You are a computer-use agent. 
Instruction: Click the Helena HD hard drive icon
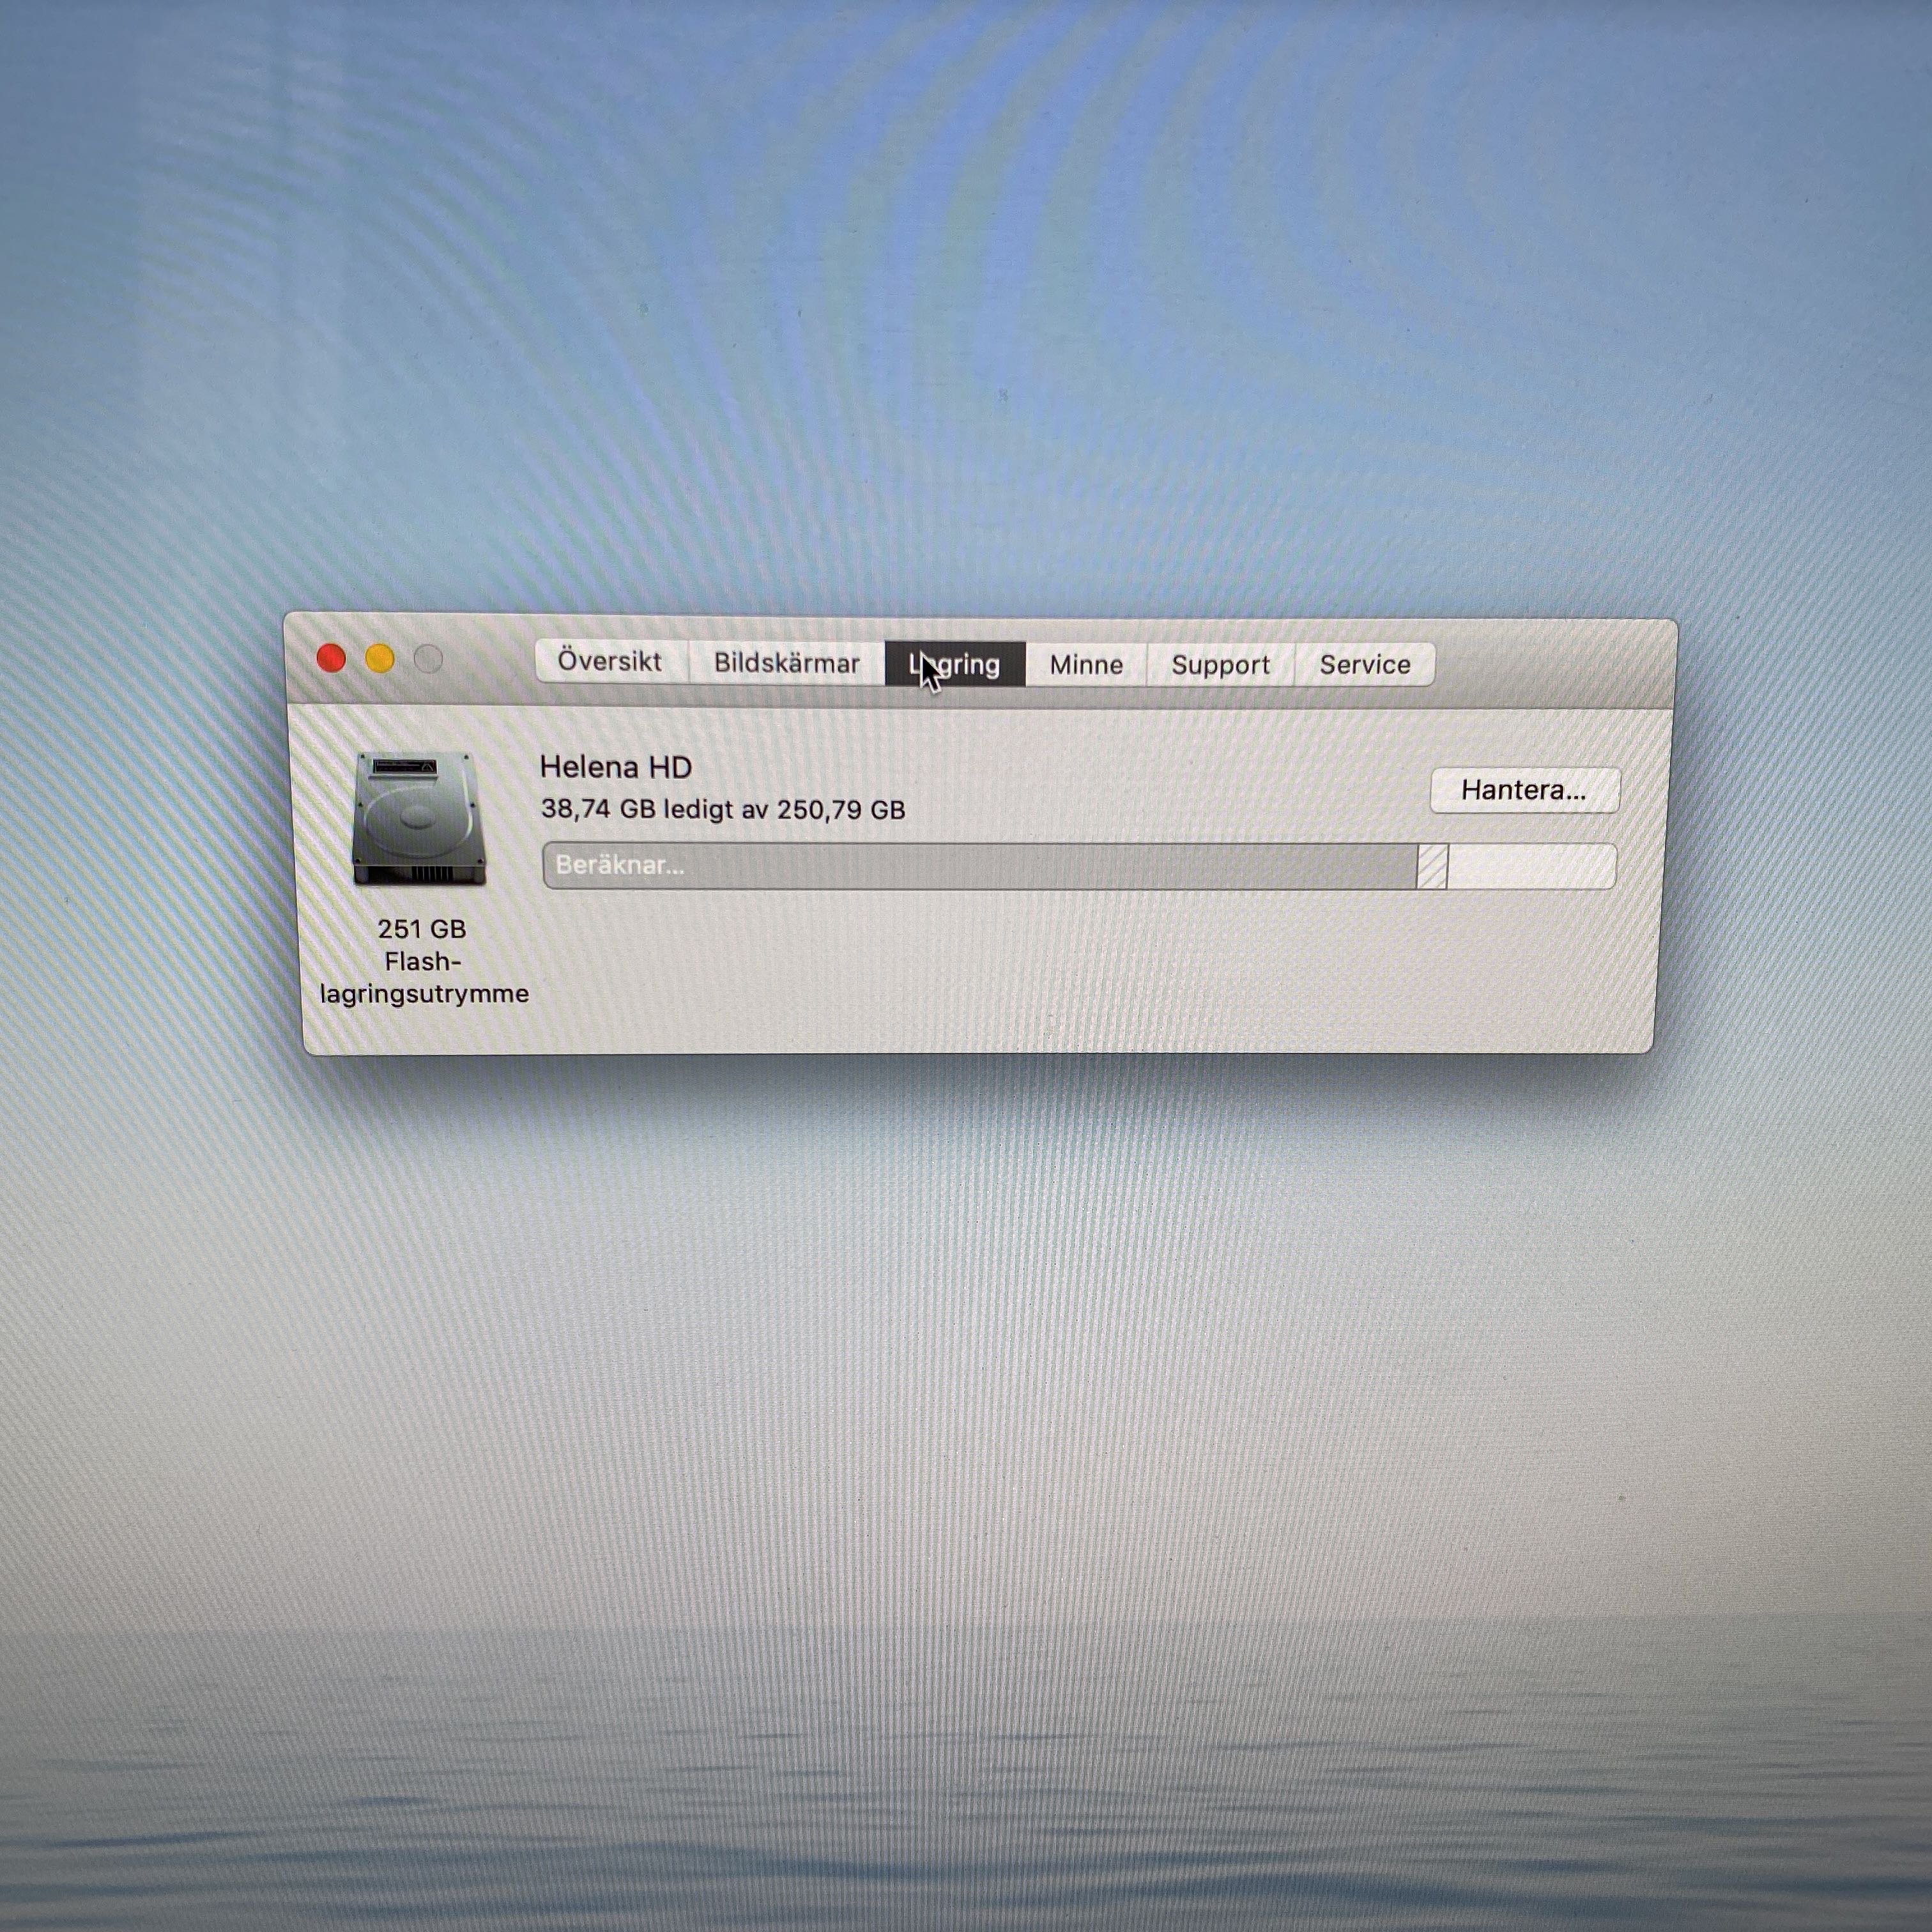click(418, 818)
